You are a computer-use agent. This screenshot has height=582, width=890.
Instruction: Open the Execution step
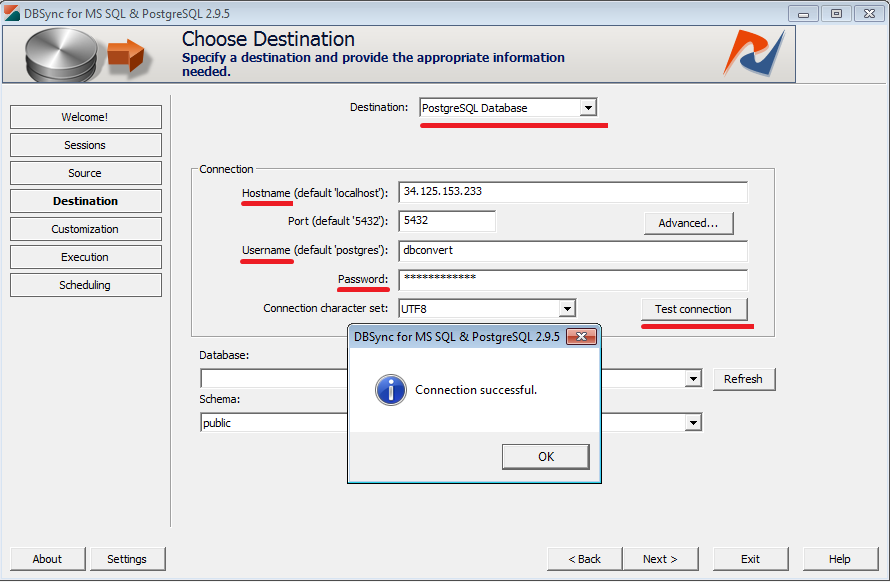coord(86,257)
